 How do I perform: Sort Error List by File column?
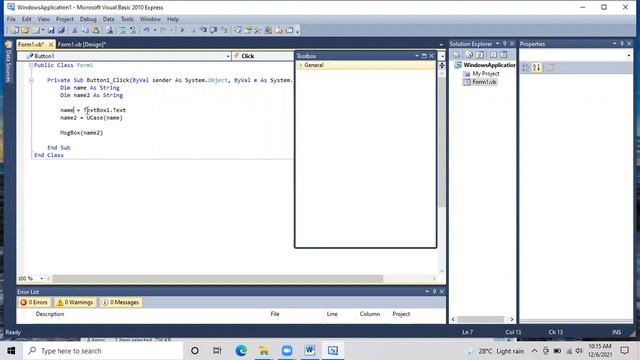(x=275, y=314)
